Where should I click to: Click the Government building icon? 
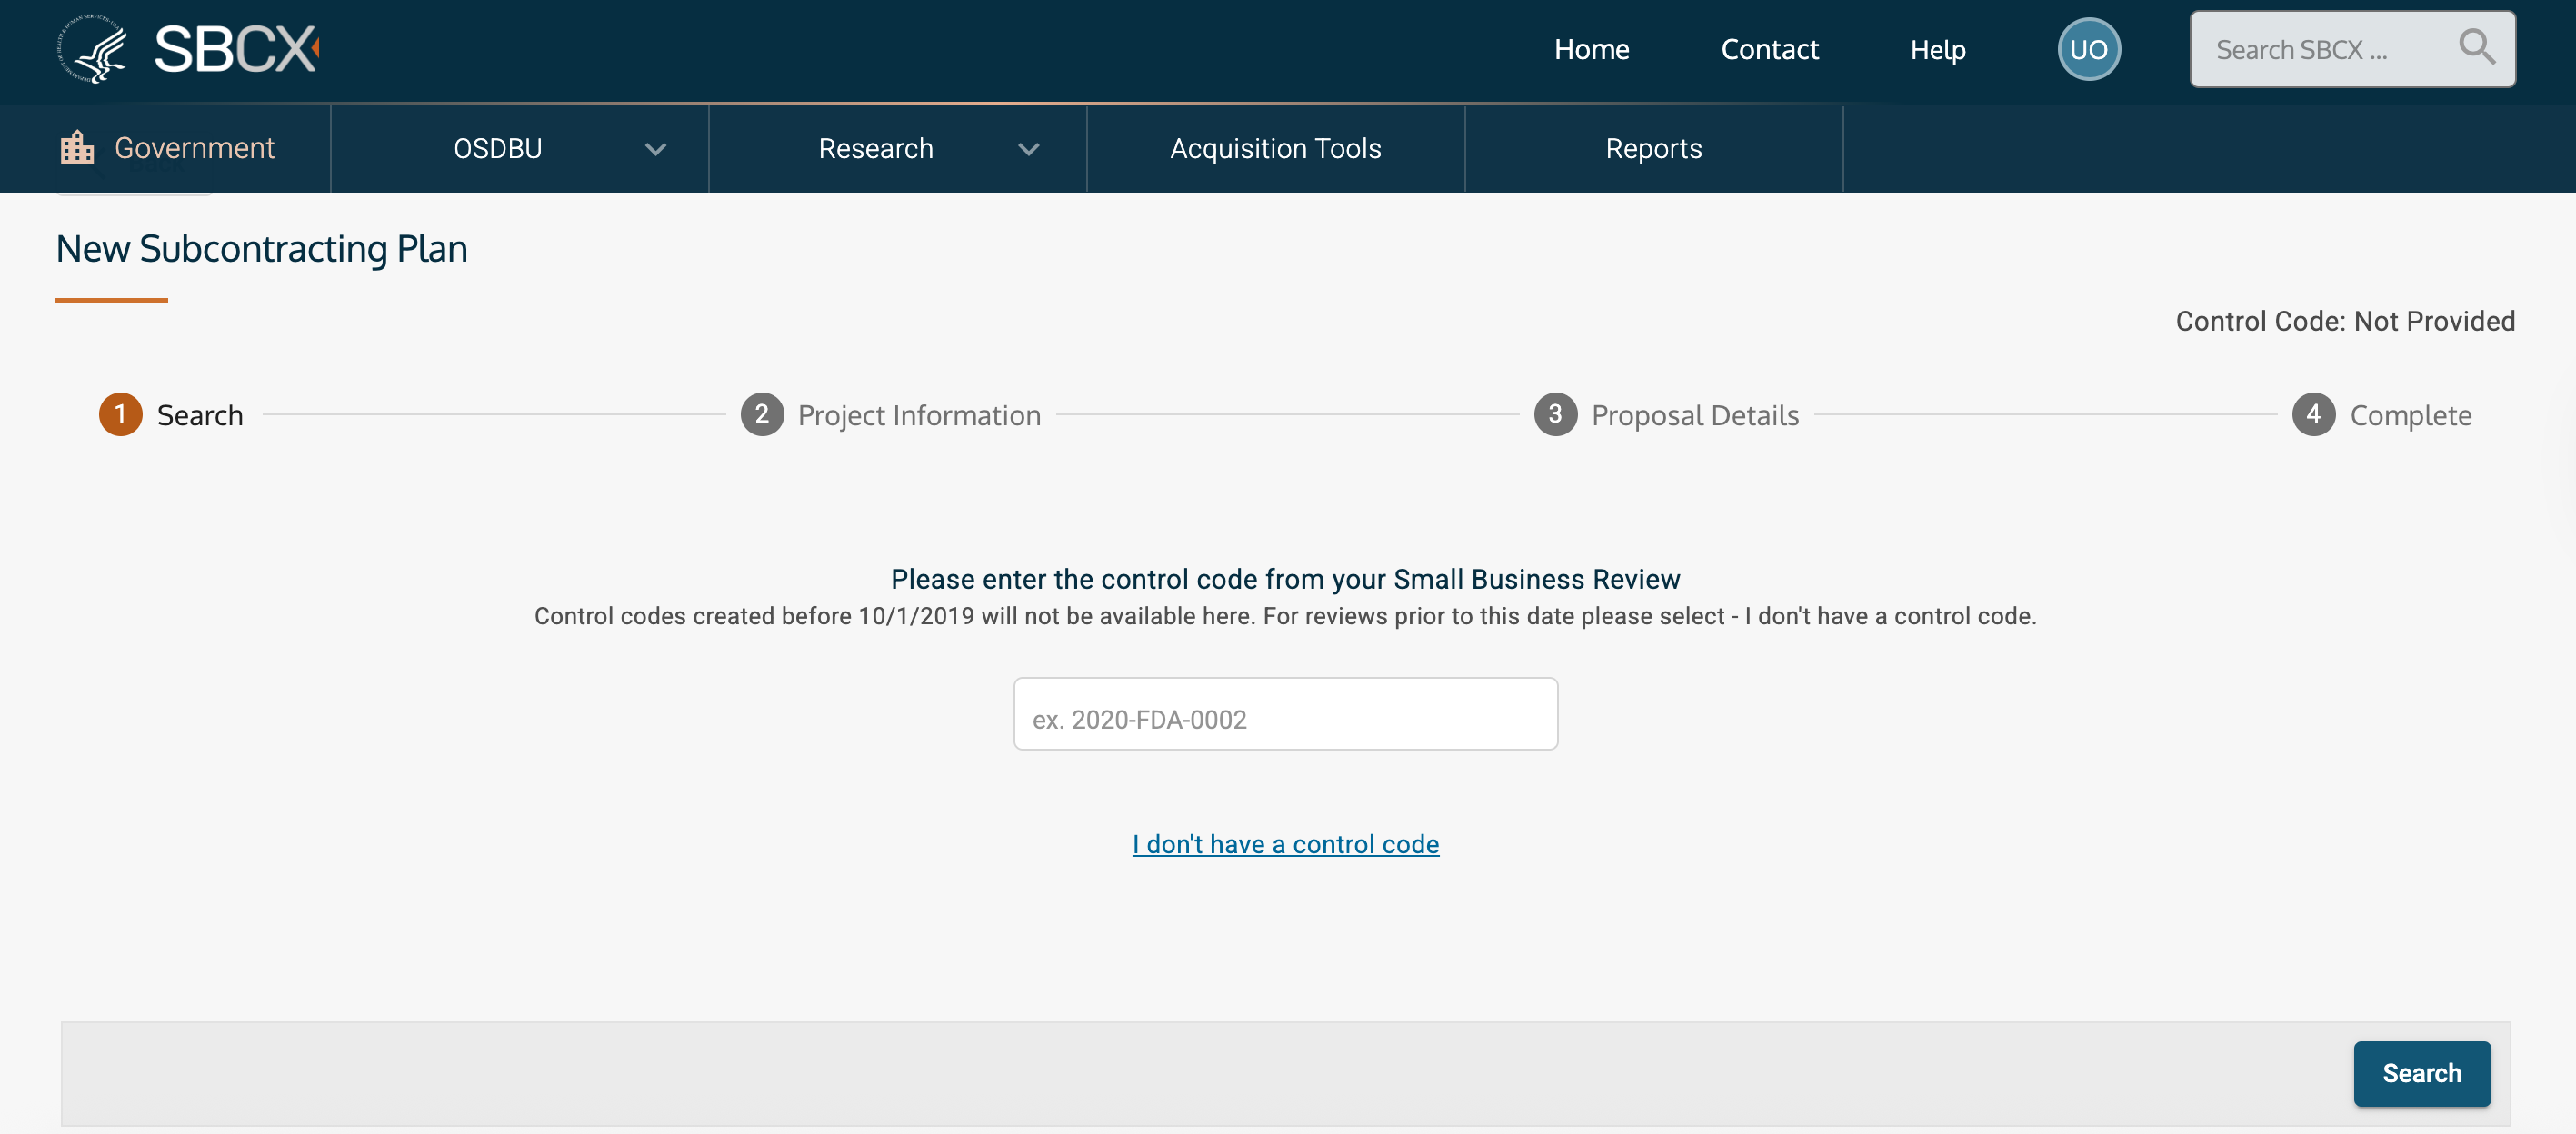(x=77, y=147)
